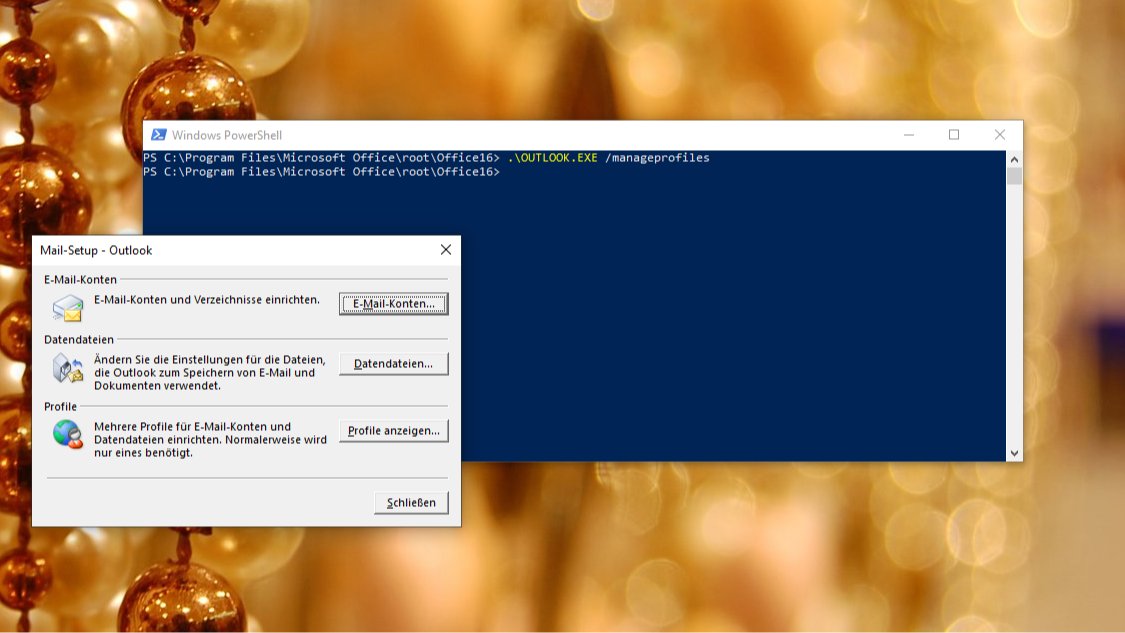The height and width of the screenshot is (633, 1125).
Task: Show profiles with Profile anzeigen... button
Action: [x=393, y=431]
